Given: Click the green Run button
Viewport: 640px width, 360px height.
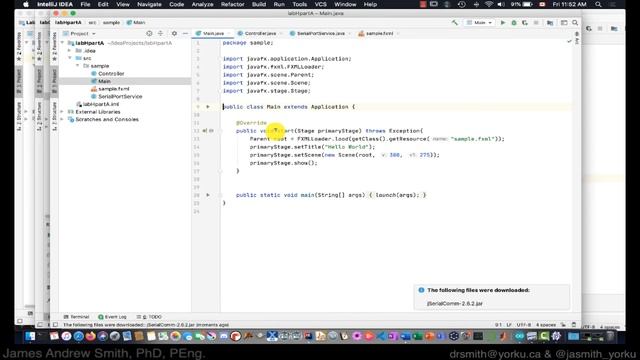Looking at the screenshot, I should (503, 23).
